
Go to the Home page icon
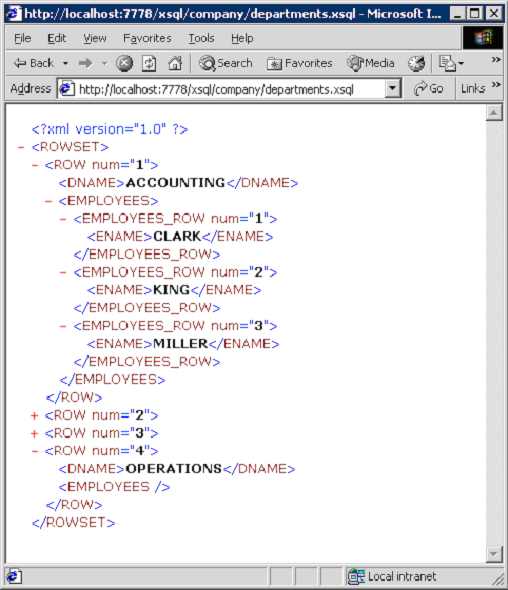tap(175, 63)
